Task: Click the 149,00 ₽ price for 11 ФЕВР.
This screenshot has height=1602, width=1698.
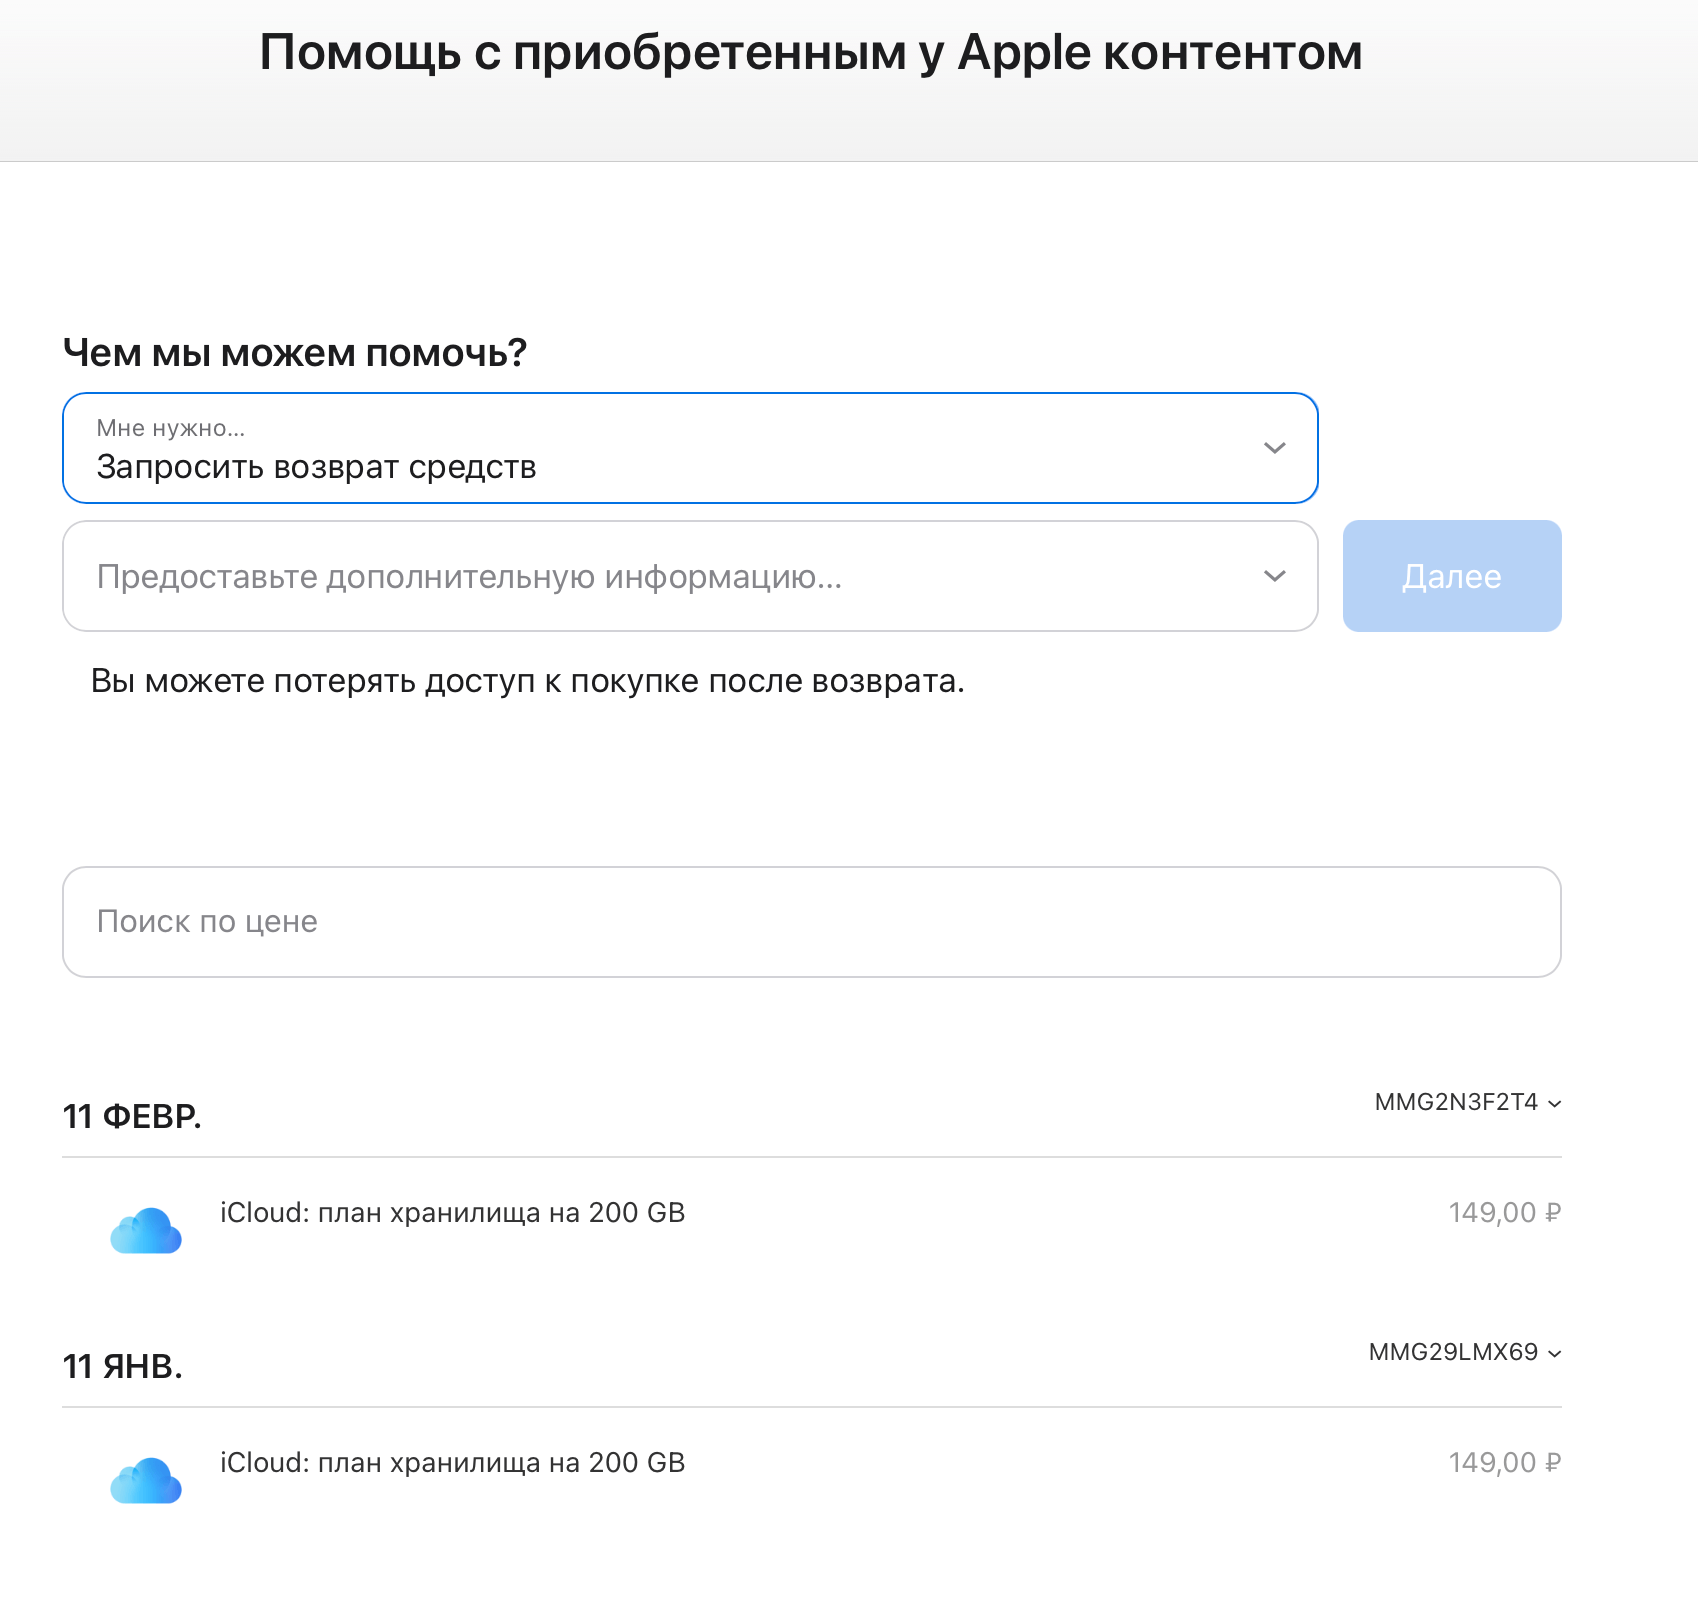Action: tap(1504, 1213)
